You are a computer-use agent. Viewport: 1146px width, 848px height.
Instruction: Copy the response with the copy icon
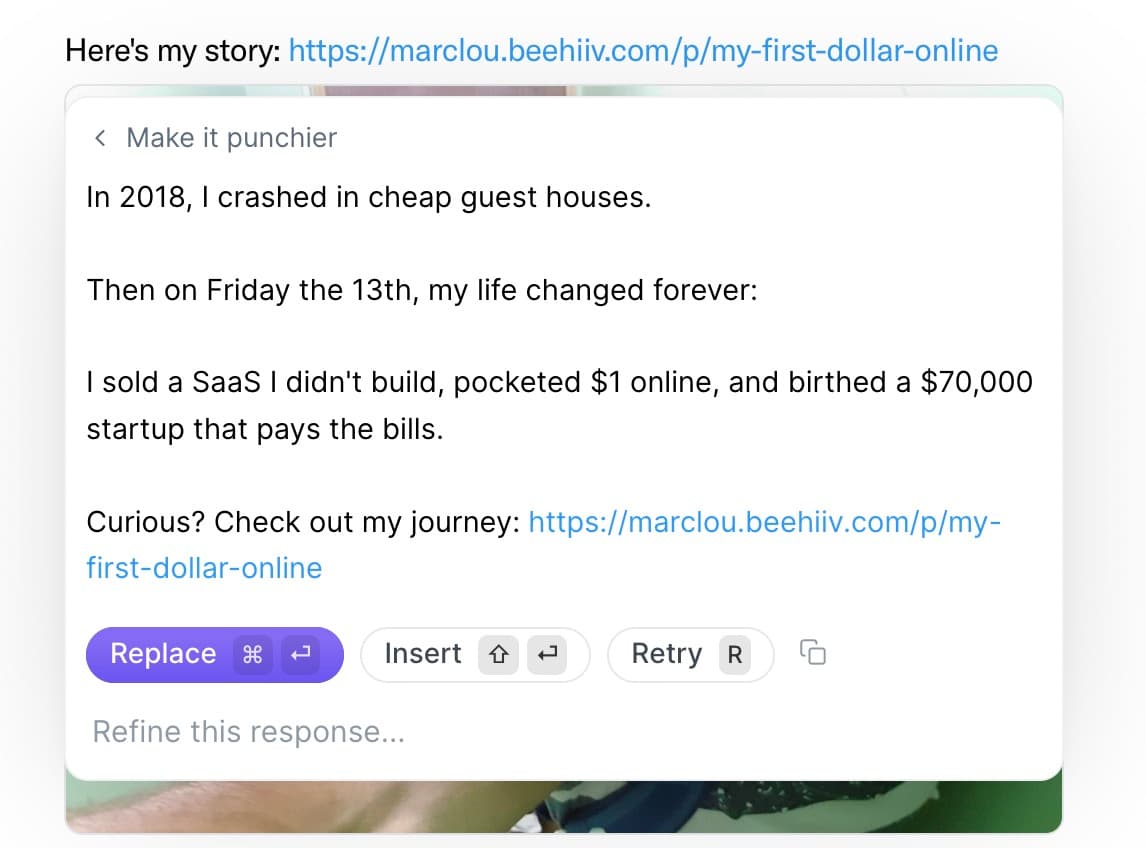point(813,652)
